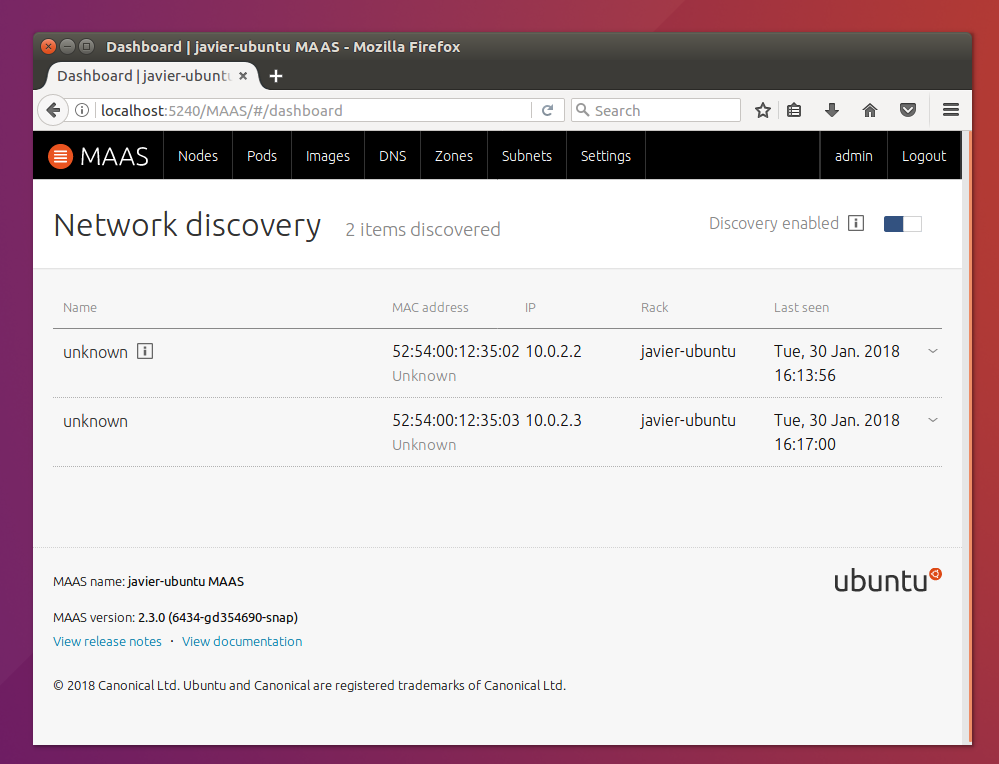Open the Pods page
The width and height of the screenshot is (999, 764).
[x=262, y=156]
